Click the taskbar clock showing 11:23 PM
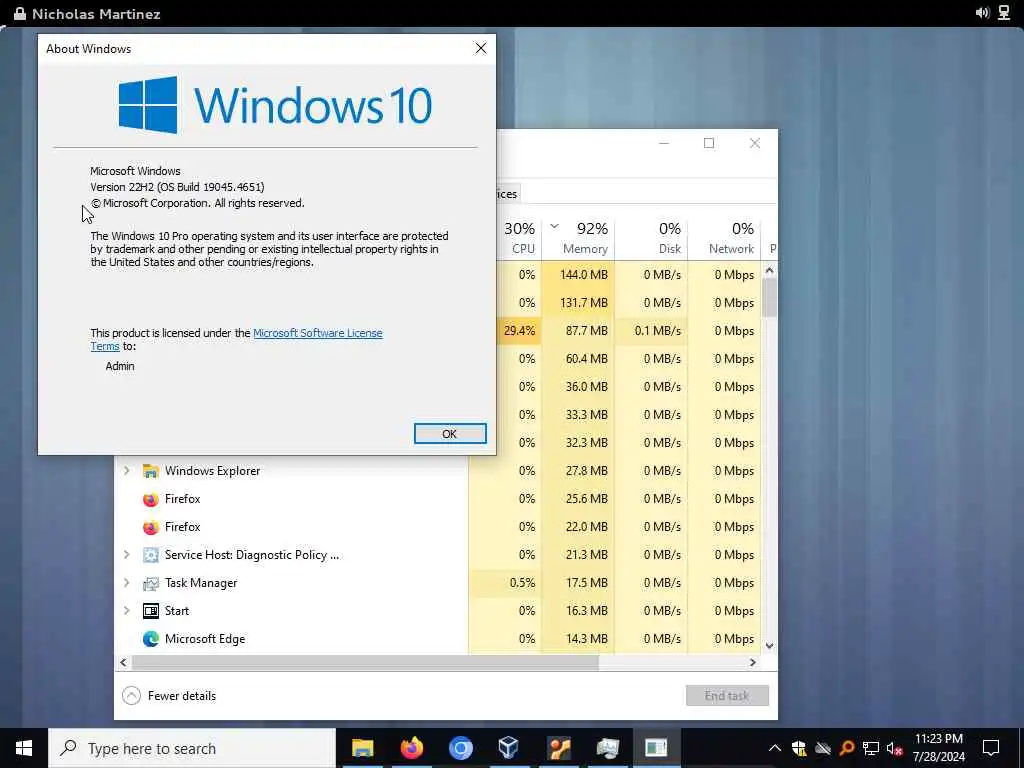 point(939,748)
